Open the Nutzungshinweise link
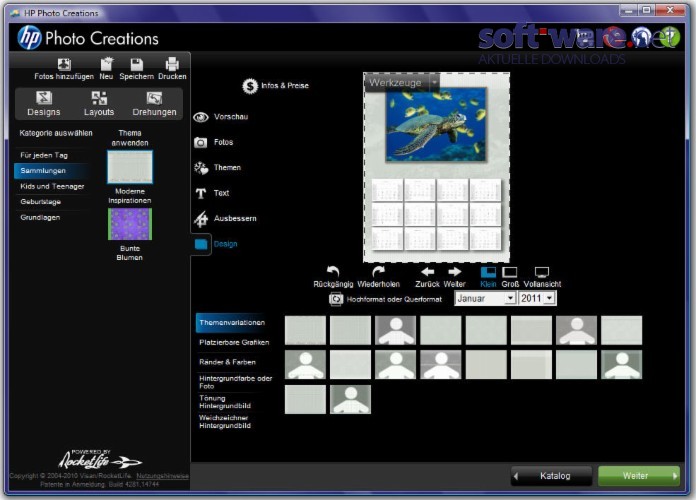 coord(162,476)
